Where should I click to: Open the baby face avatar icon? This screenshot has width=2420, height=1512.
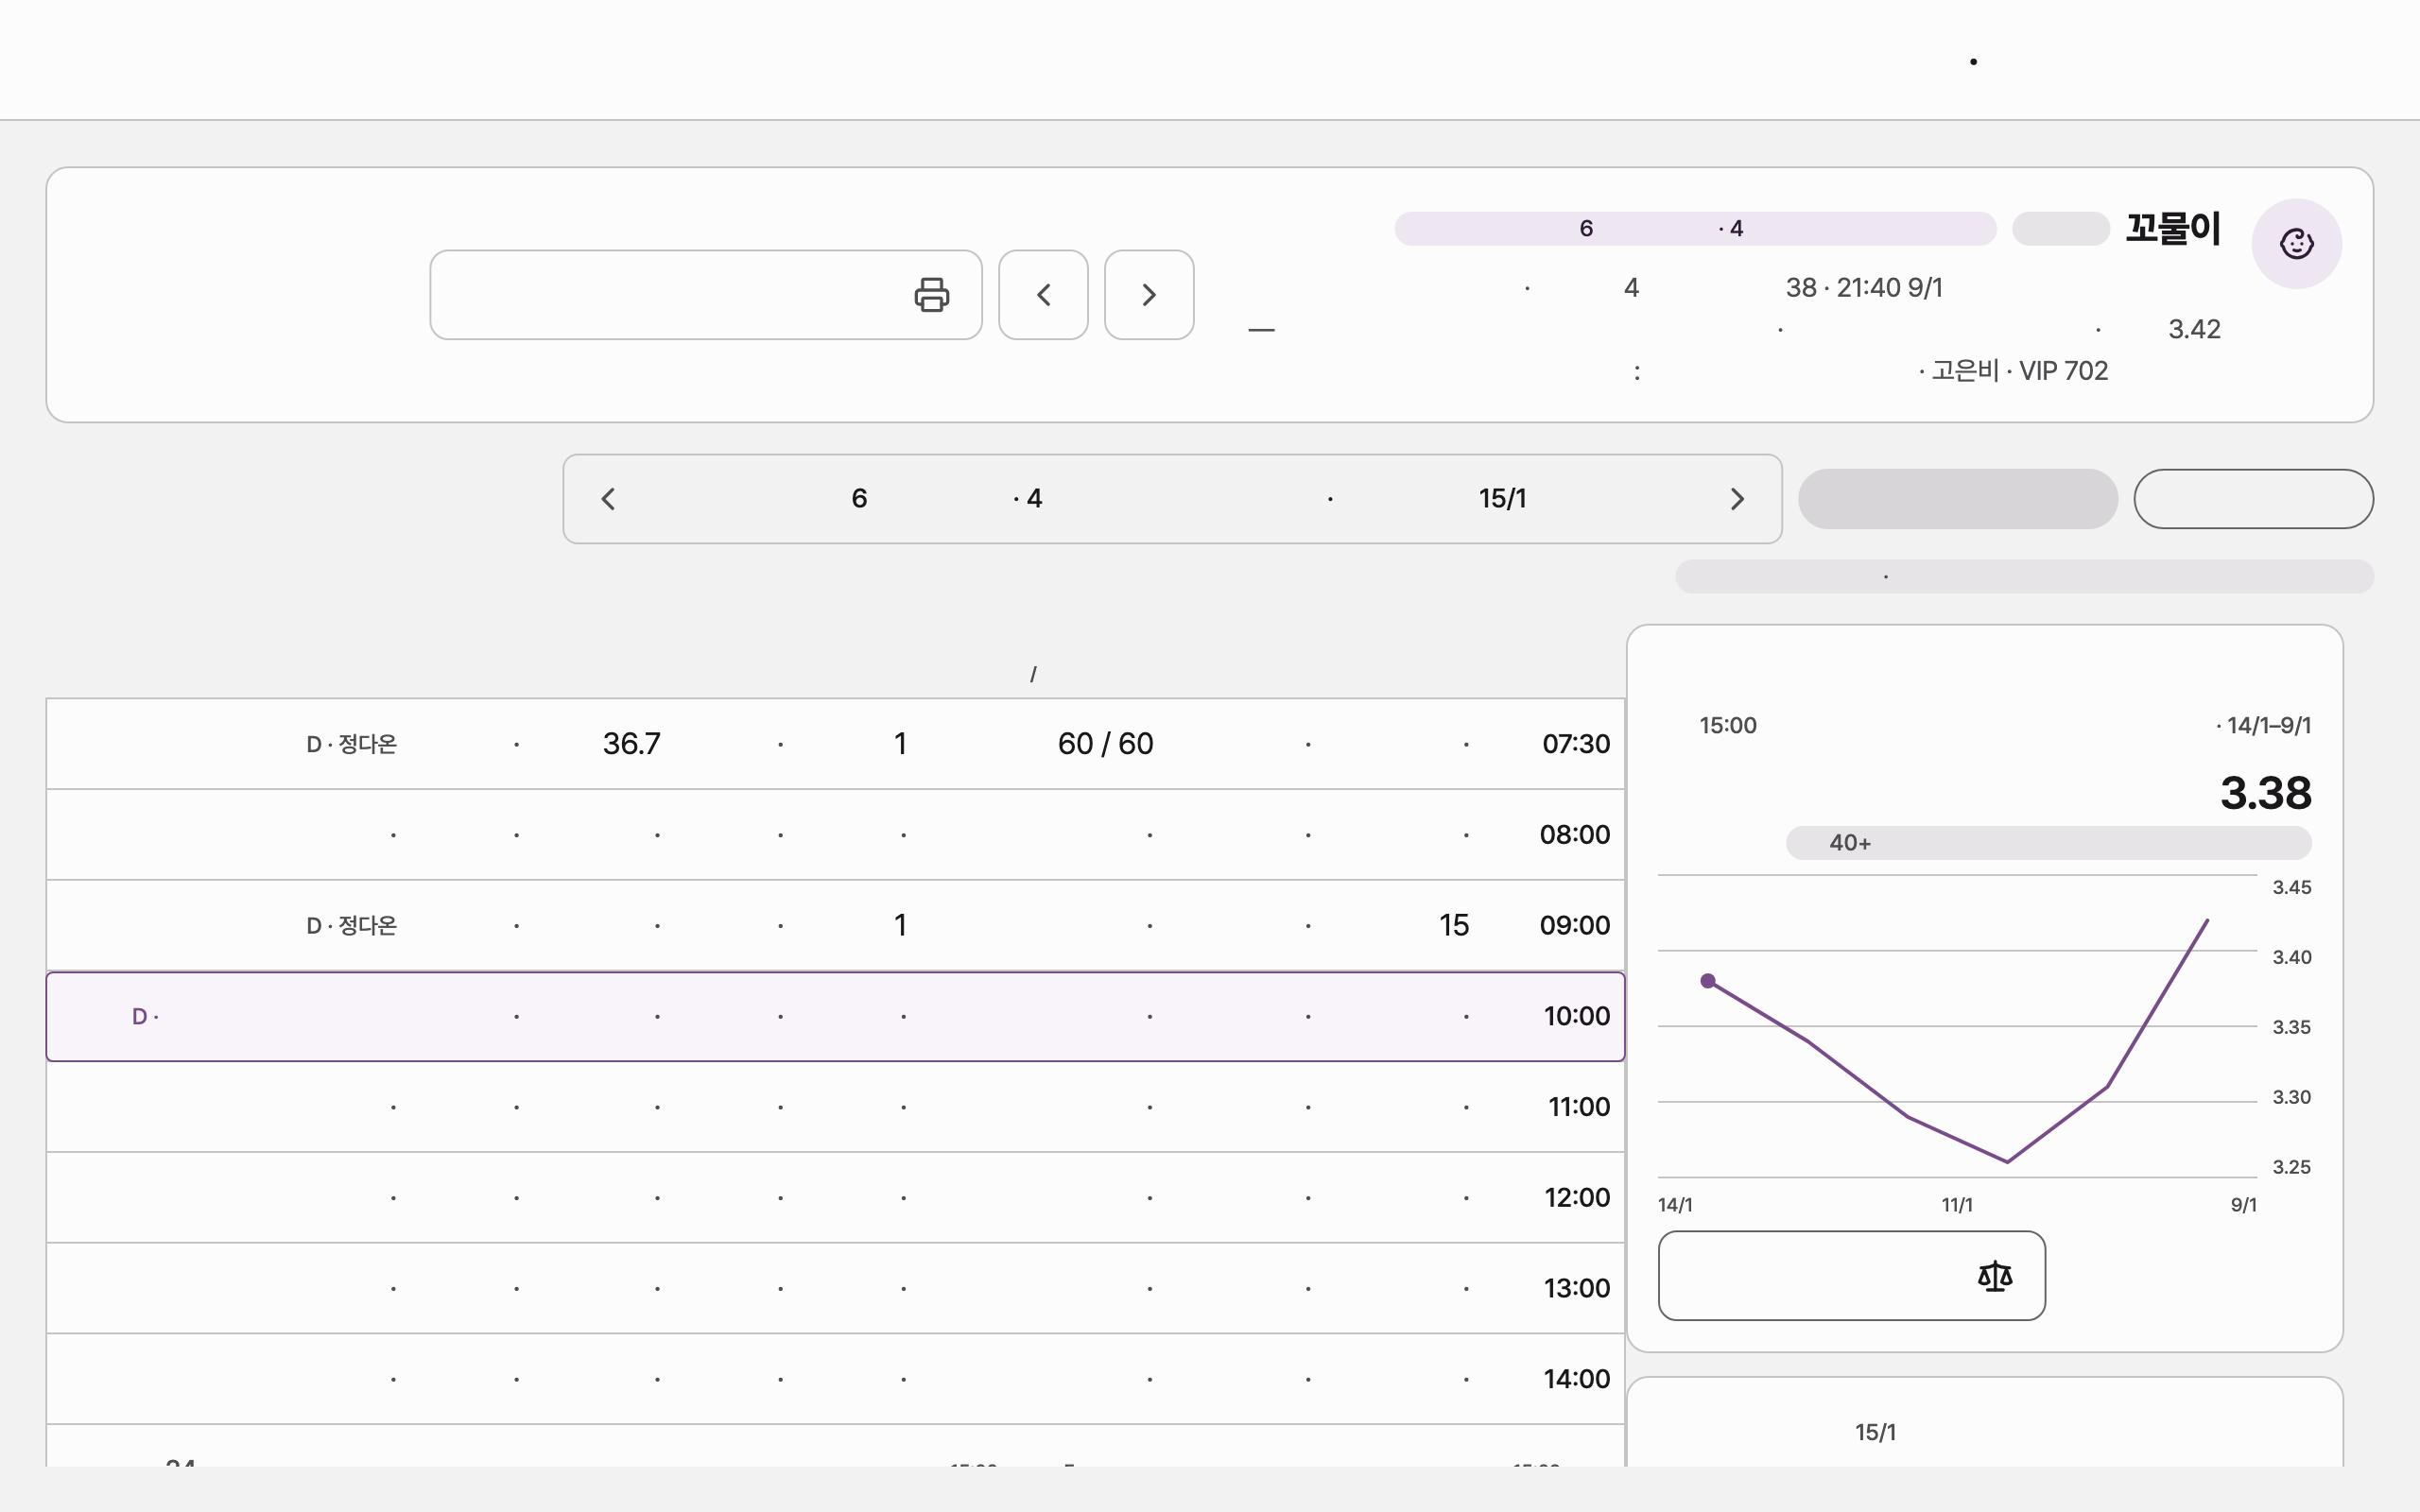pyautogui.click(x=2296, y=243)
